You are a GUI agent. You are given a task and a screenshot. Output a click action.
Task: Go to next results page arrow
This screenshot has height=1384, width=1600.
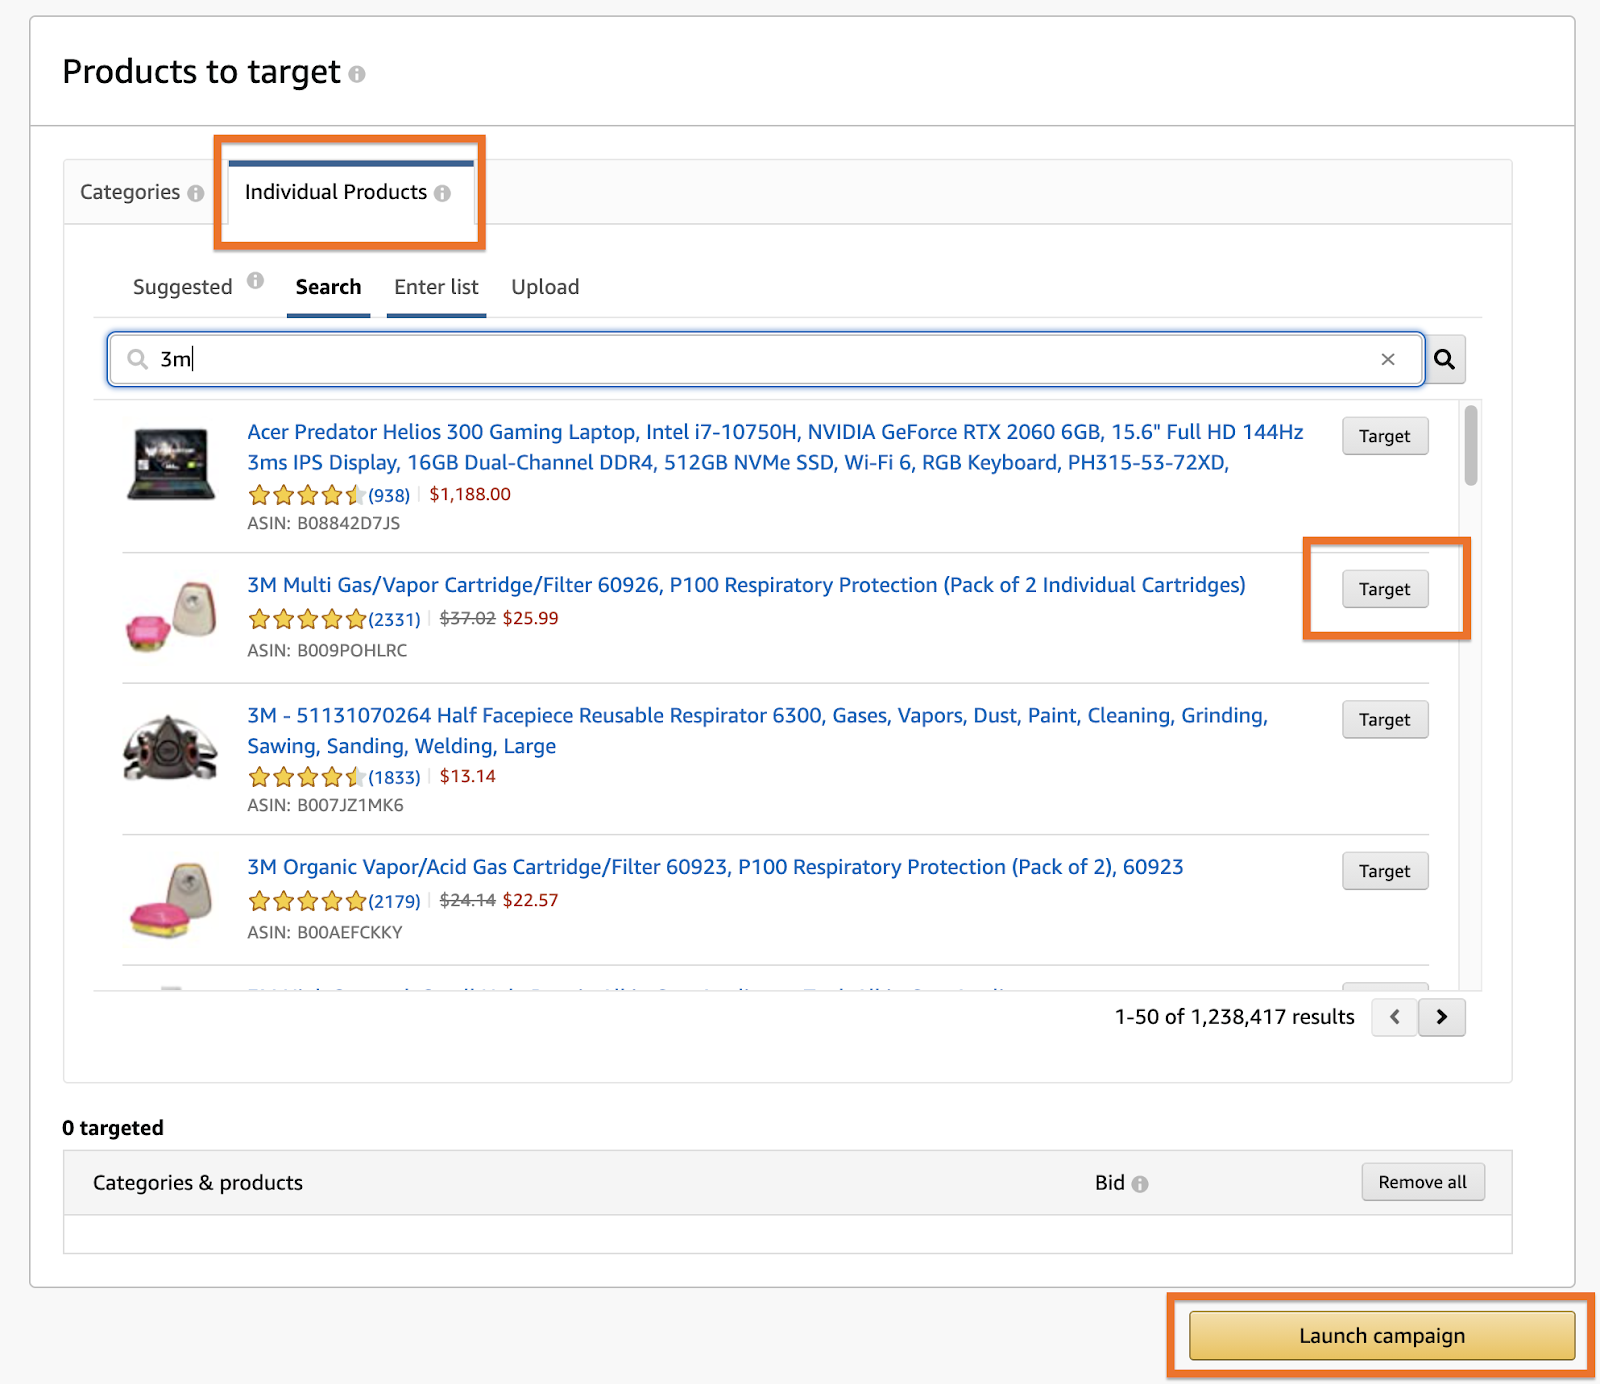[x=1442, y=1017]
